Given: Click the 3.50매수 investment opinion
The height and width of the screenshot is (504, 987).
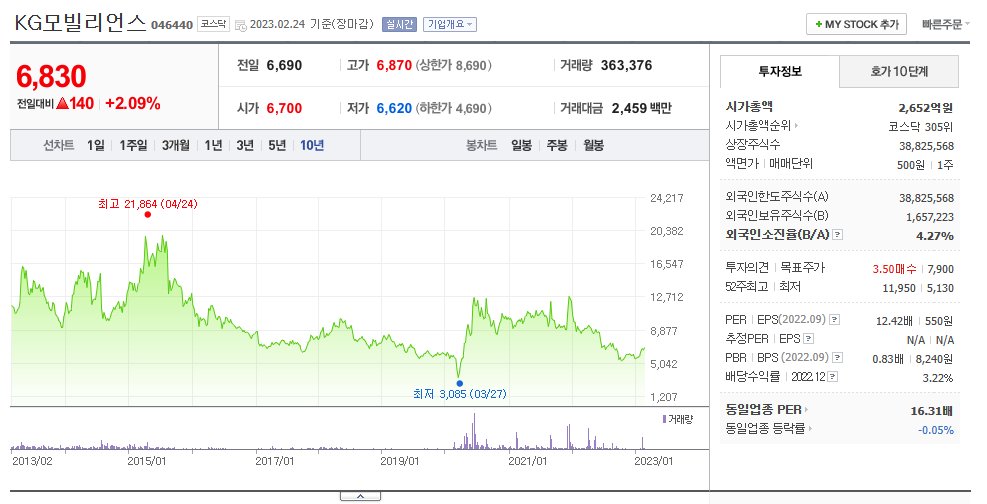Looking at the screenshot, I should (894, 269).
